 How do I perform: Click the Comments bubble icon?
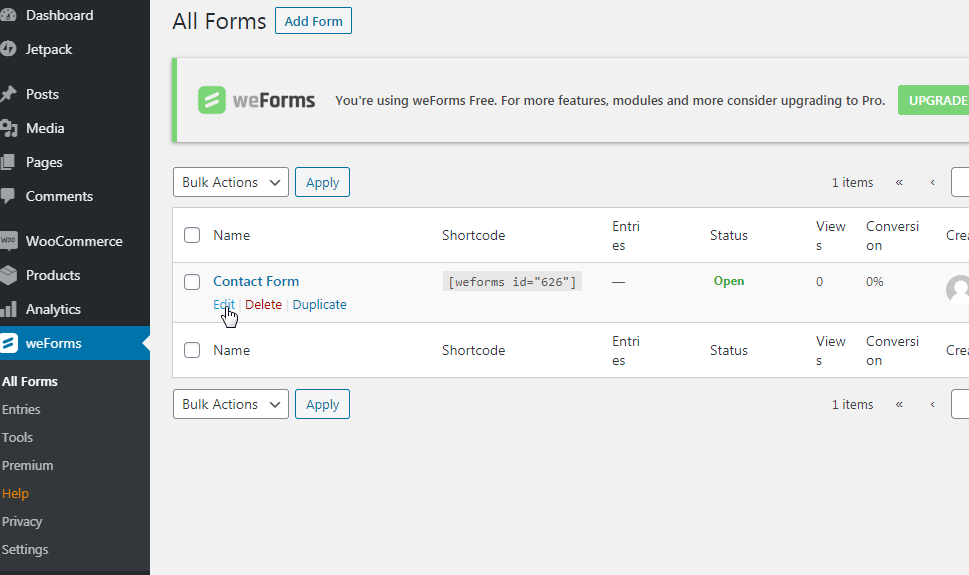click(x=8, y=196)
